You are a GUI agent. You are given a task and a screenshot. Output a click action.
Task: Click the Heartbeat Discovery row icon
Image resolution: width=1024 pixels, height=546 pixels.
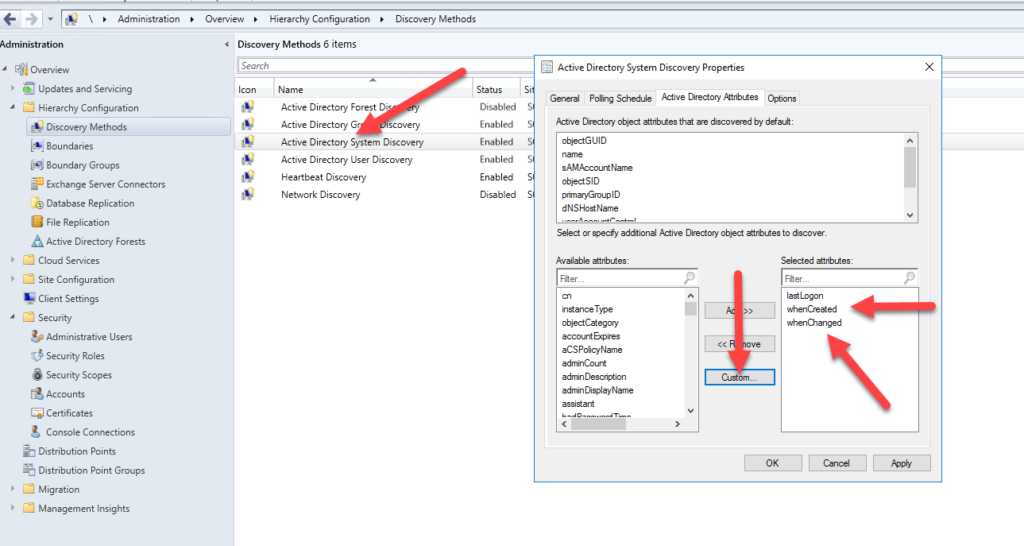pos(248,176)
